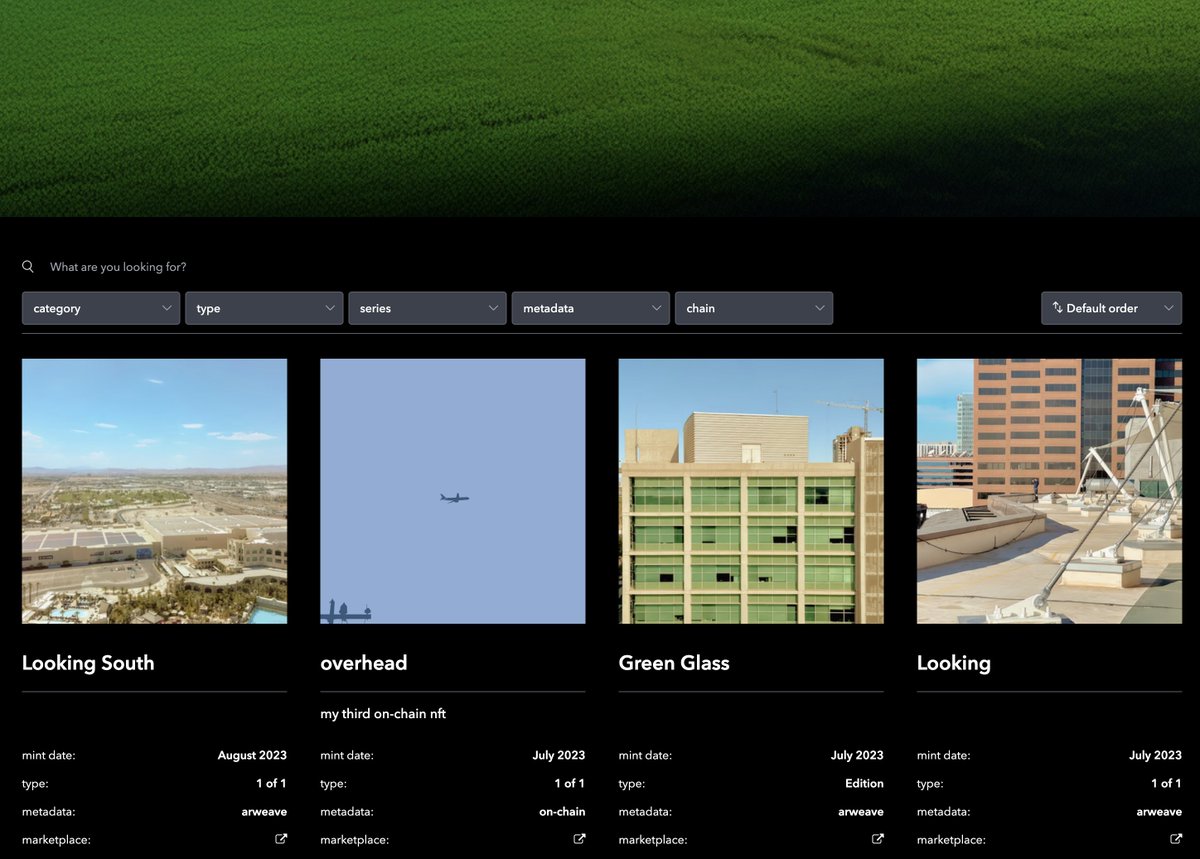Open Green Glass marketplace external link
The width and height of the screenshot is (1200, 859).
[x=878, y=839]
